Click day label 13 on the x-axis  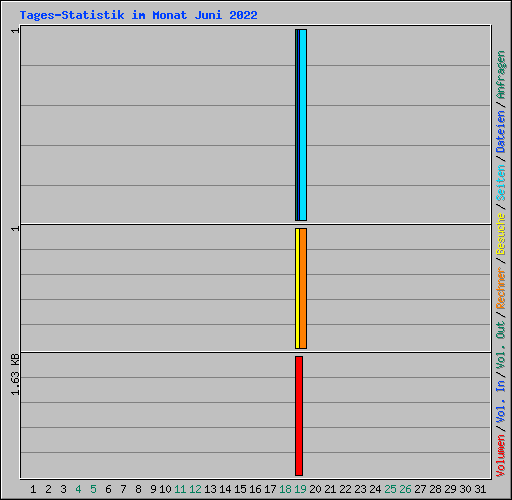click(x=210, y=489)
